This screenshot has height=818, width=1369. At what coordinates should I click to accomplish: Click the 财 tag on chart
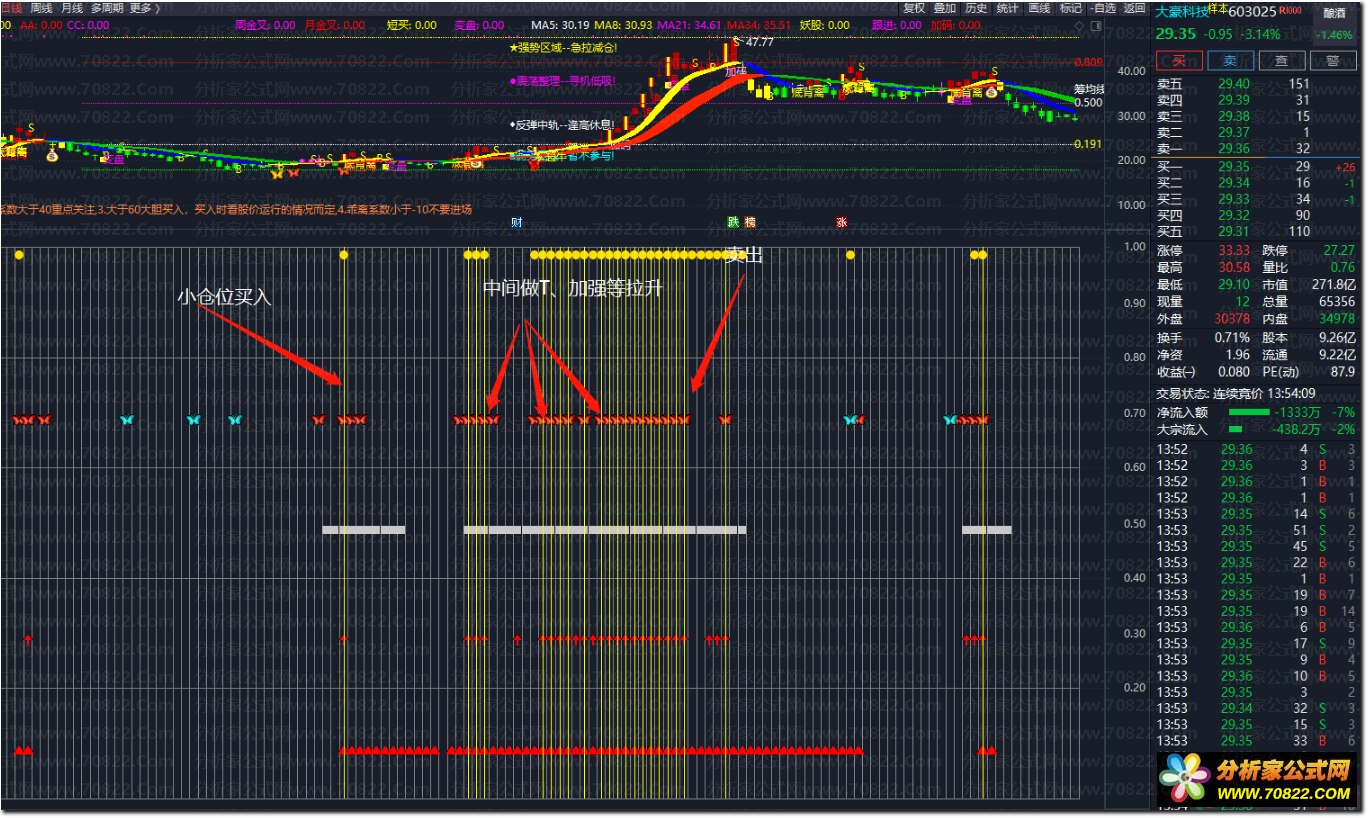[516, 222]
